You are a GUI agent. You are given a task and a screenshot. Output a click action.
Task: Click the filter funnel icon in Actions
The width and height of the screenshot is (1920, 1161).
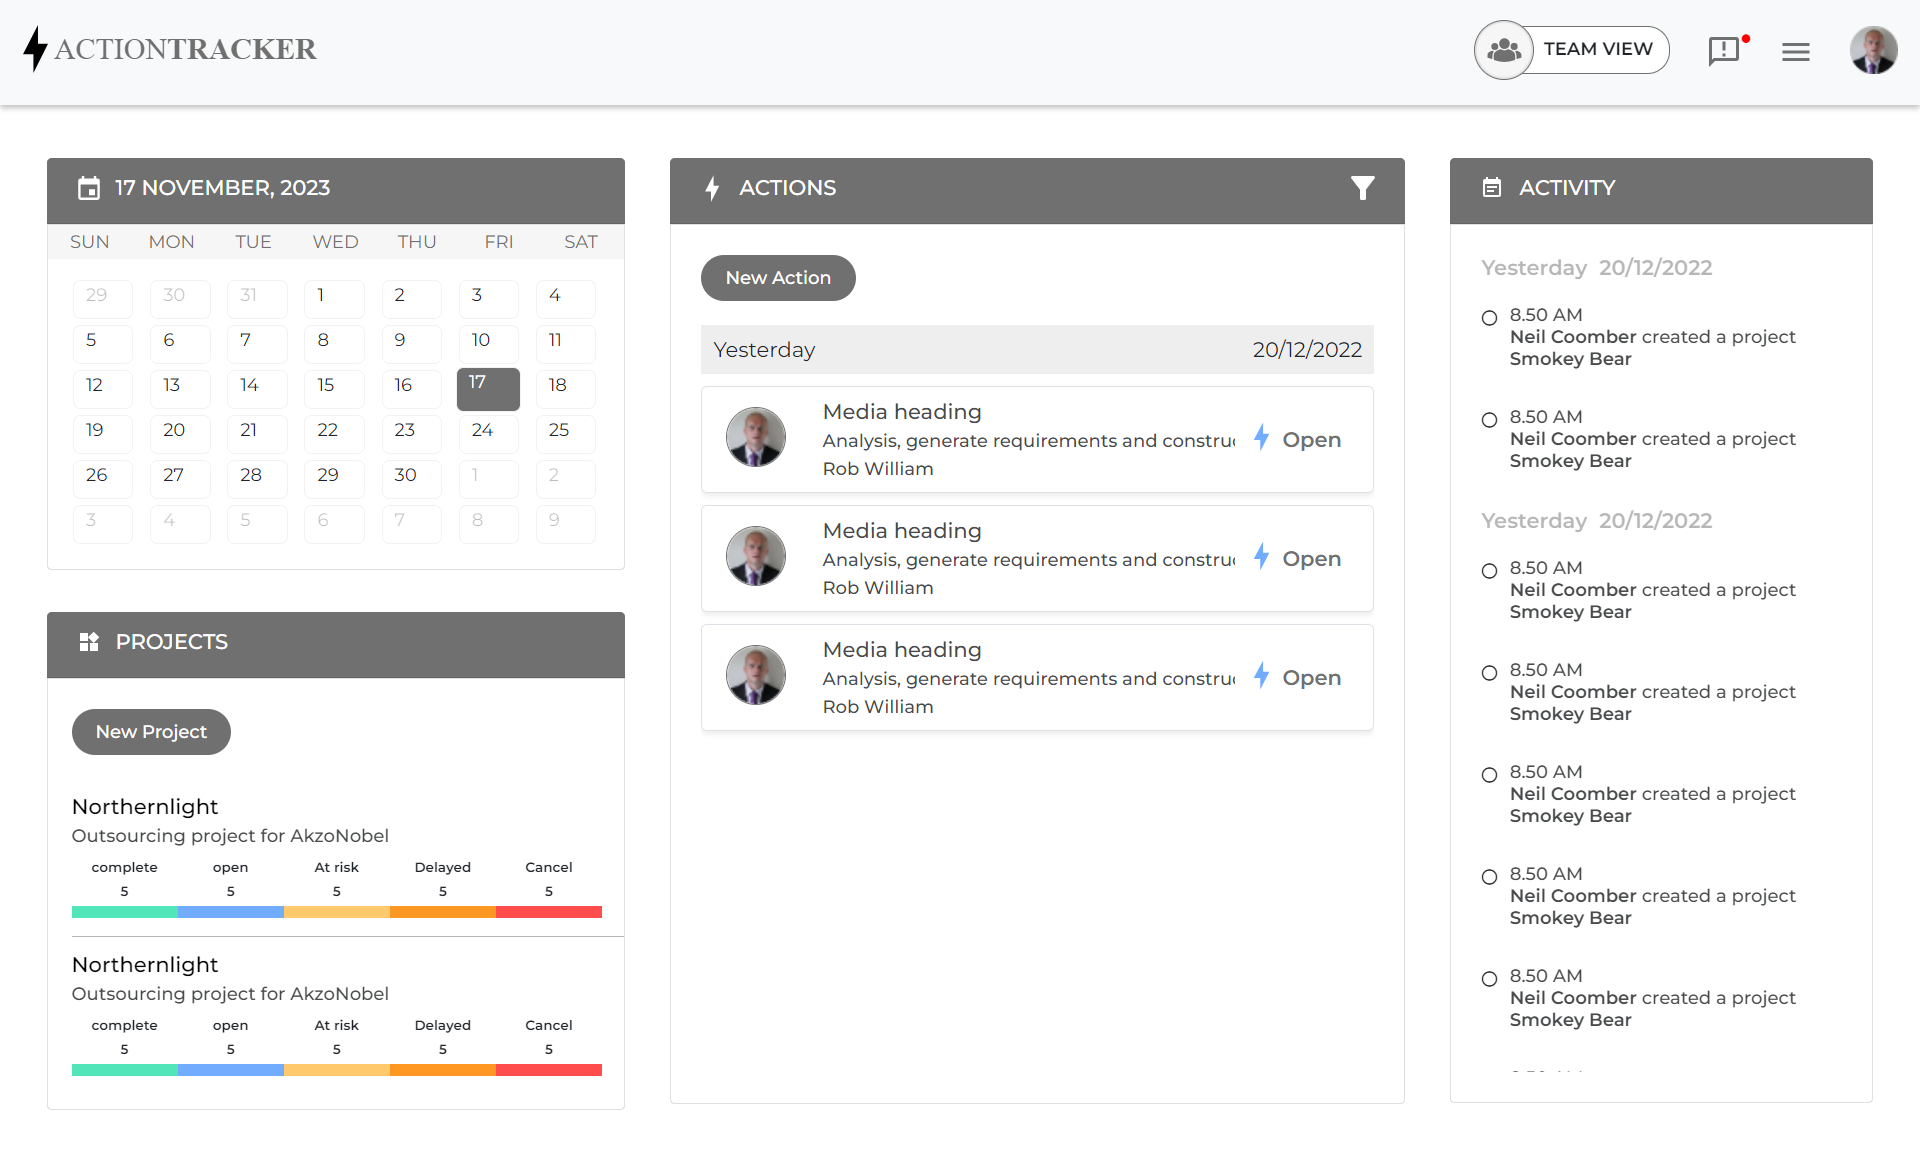(1363, 188)
